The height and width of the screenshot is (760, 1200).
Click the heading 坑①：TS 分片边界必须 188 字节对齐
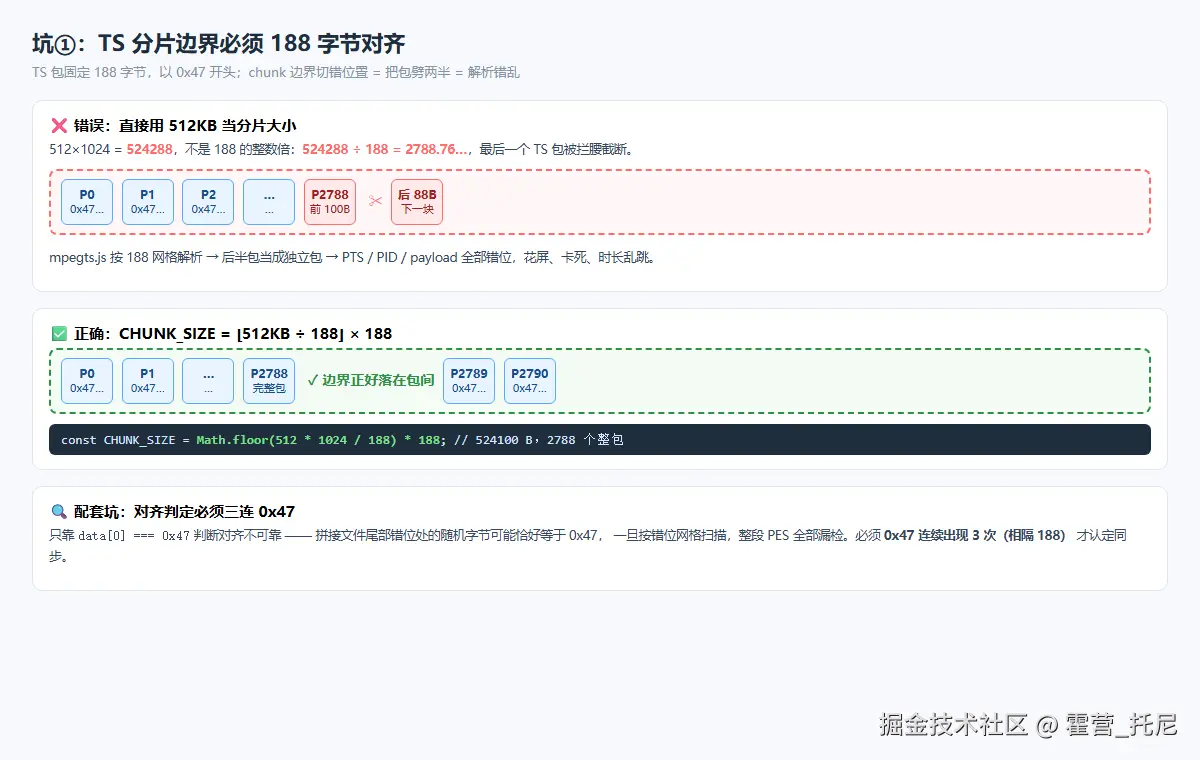(218, 44)
